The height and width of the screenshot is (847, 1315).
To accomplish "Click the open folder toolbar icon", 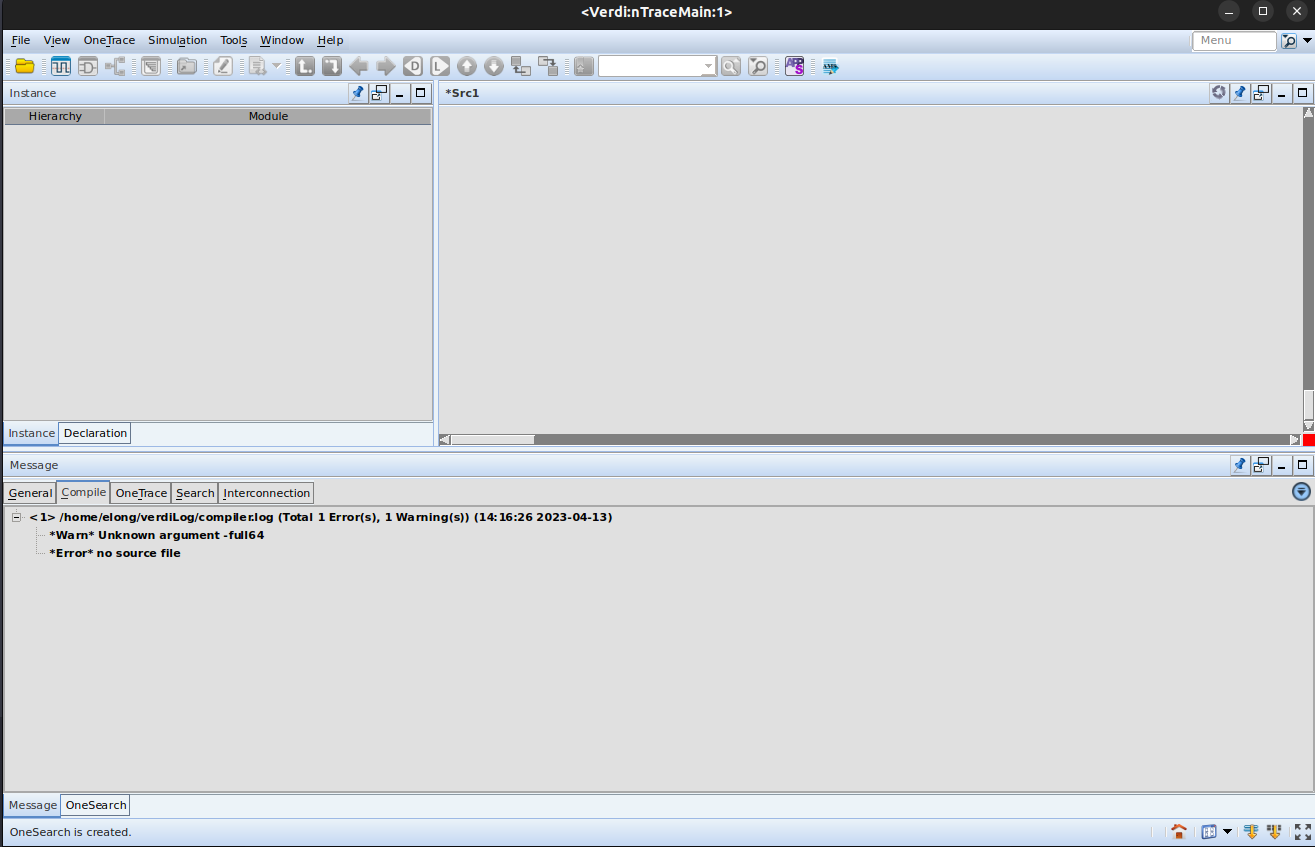I will (x=24, y=67).
